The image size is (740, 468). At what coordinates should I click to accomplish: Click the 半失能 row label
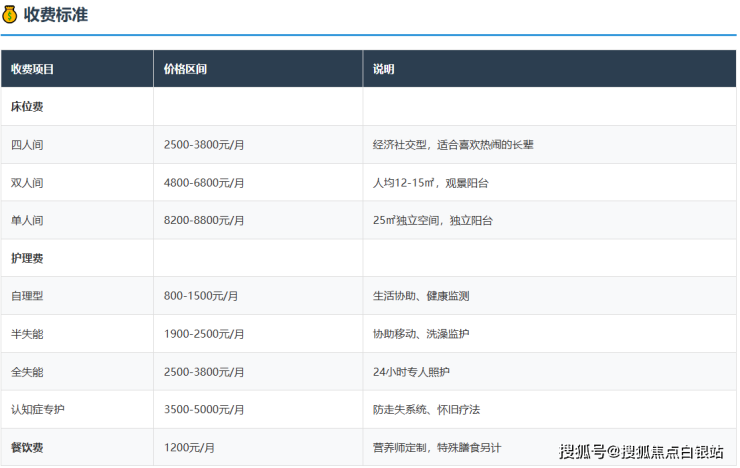click(x=27, y=334)
